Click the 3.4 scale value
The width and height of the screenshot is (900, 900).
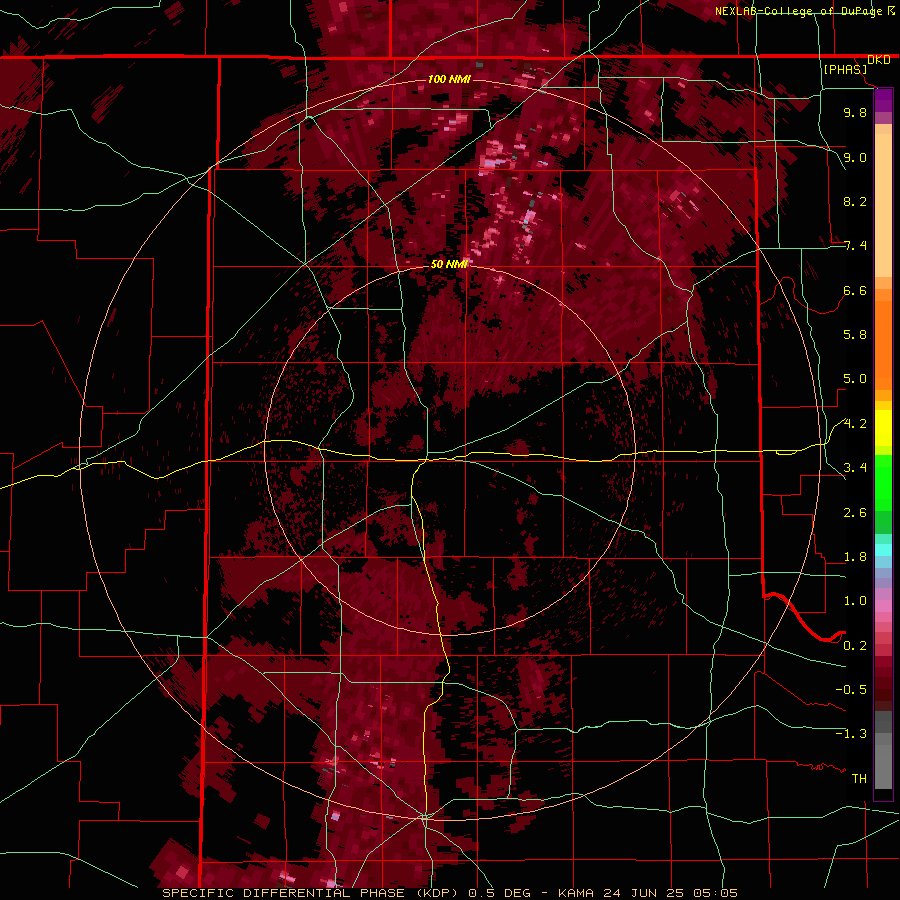tap(855, 468)
